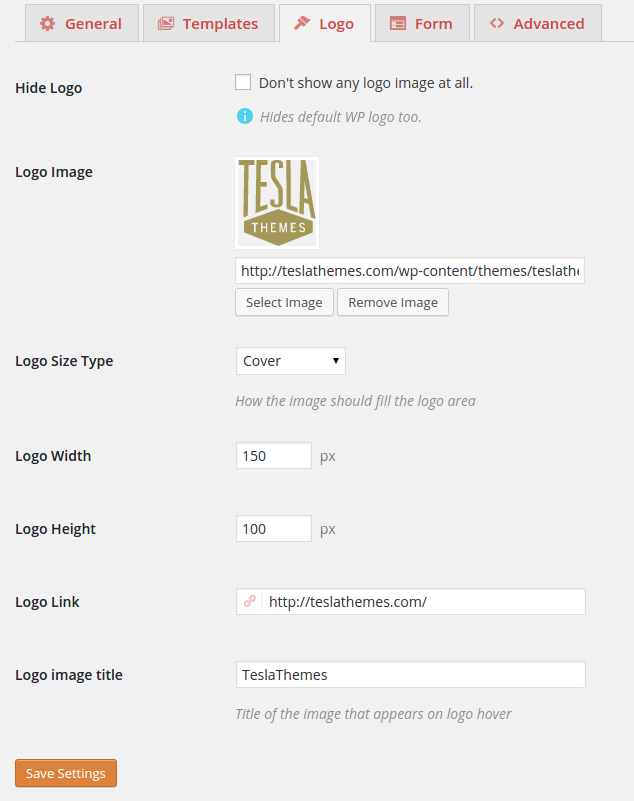Open the Logo Size Type dropdown
634x801 pixels.
pos(290,361)
